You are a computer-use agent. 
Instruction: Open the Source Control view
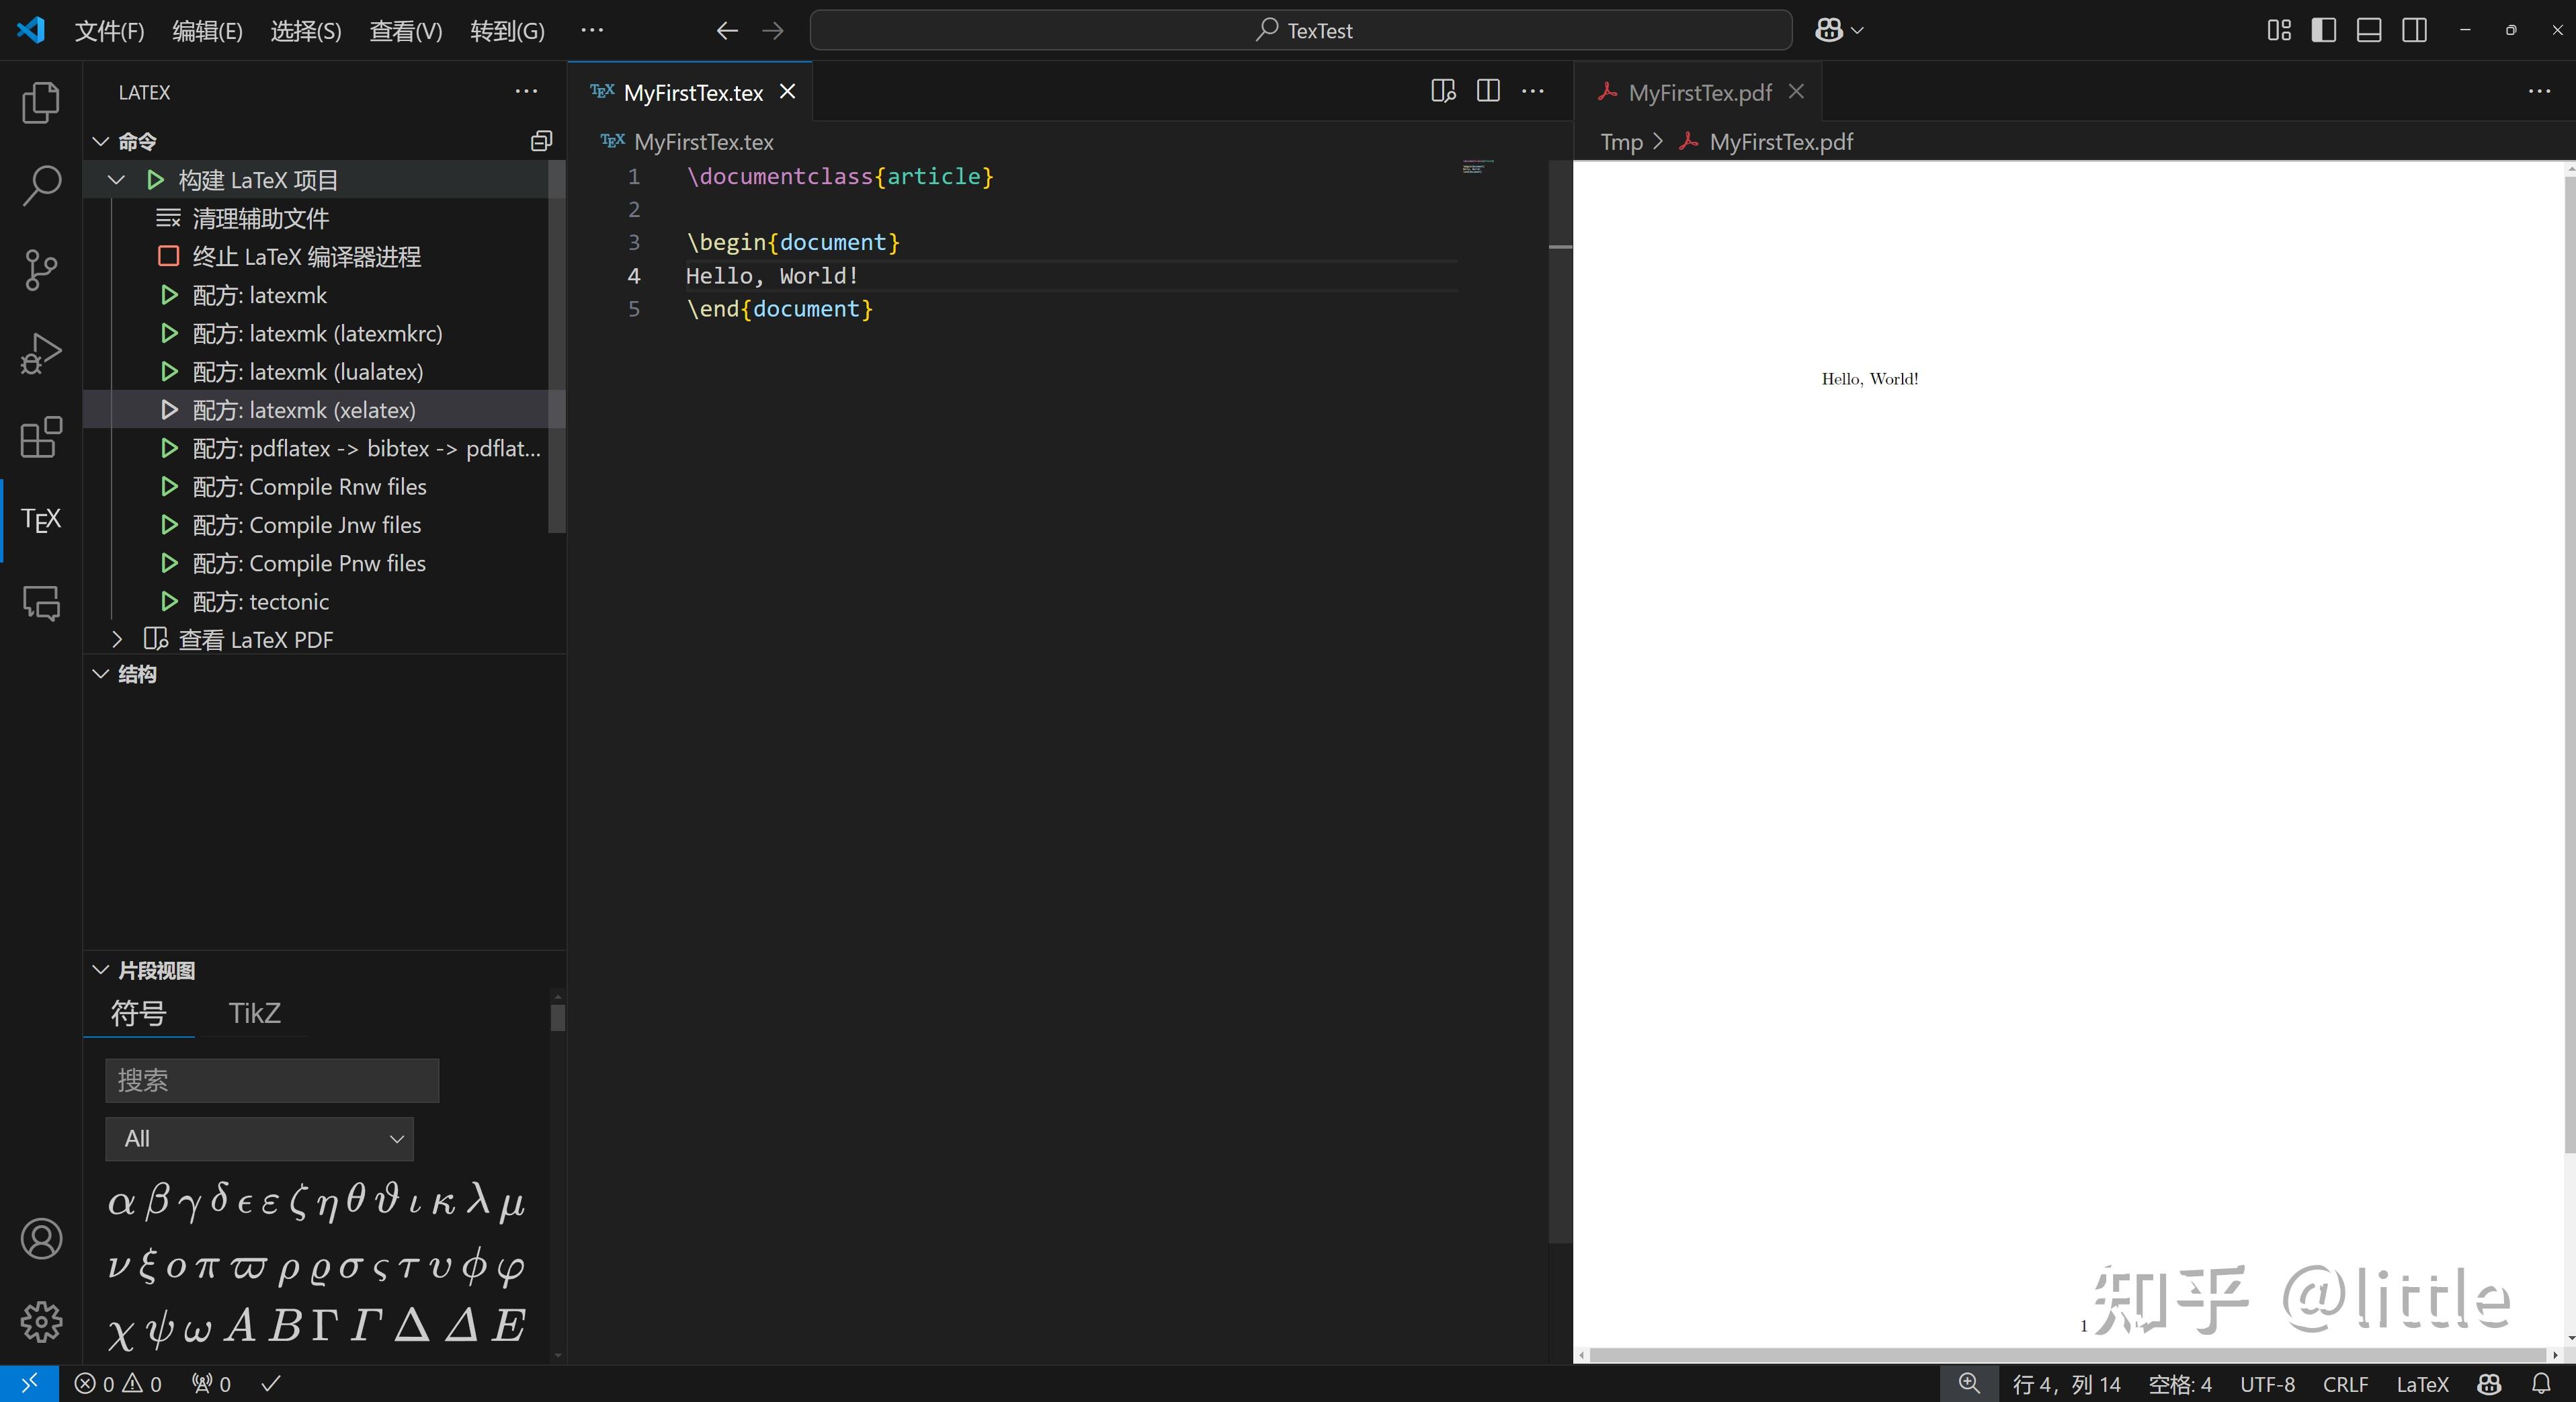pyautogui.click(x=40, y=270)
